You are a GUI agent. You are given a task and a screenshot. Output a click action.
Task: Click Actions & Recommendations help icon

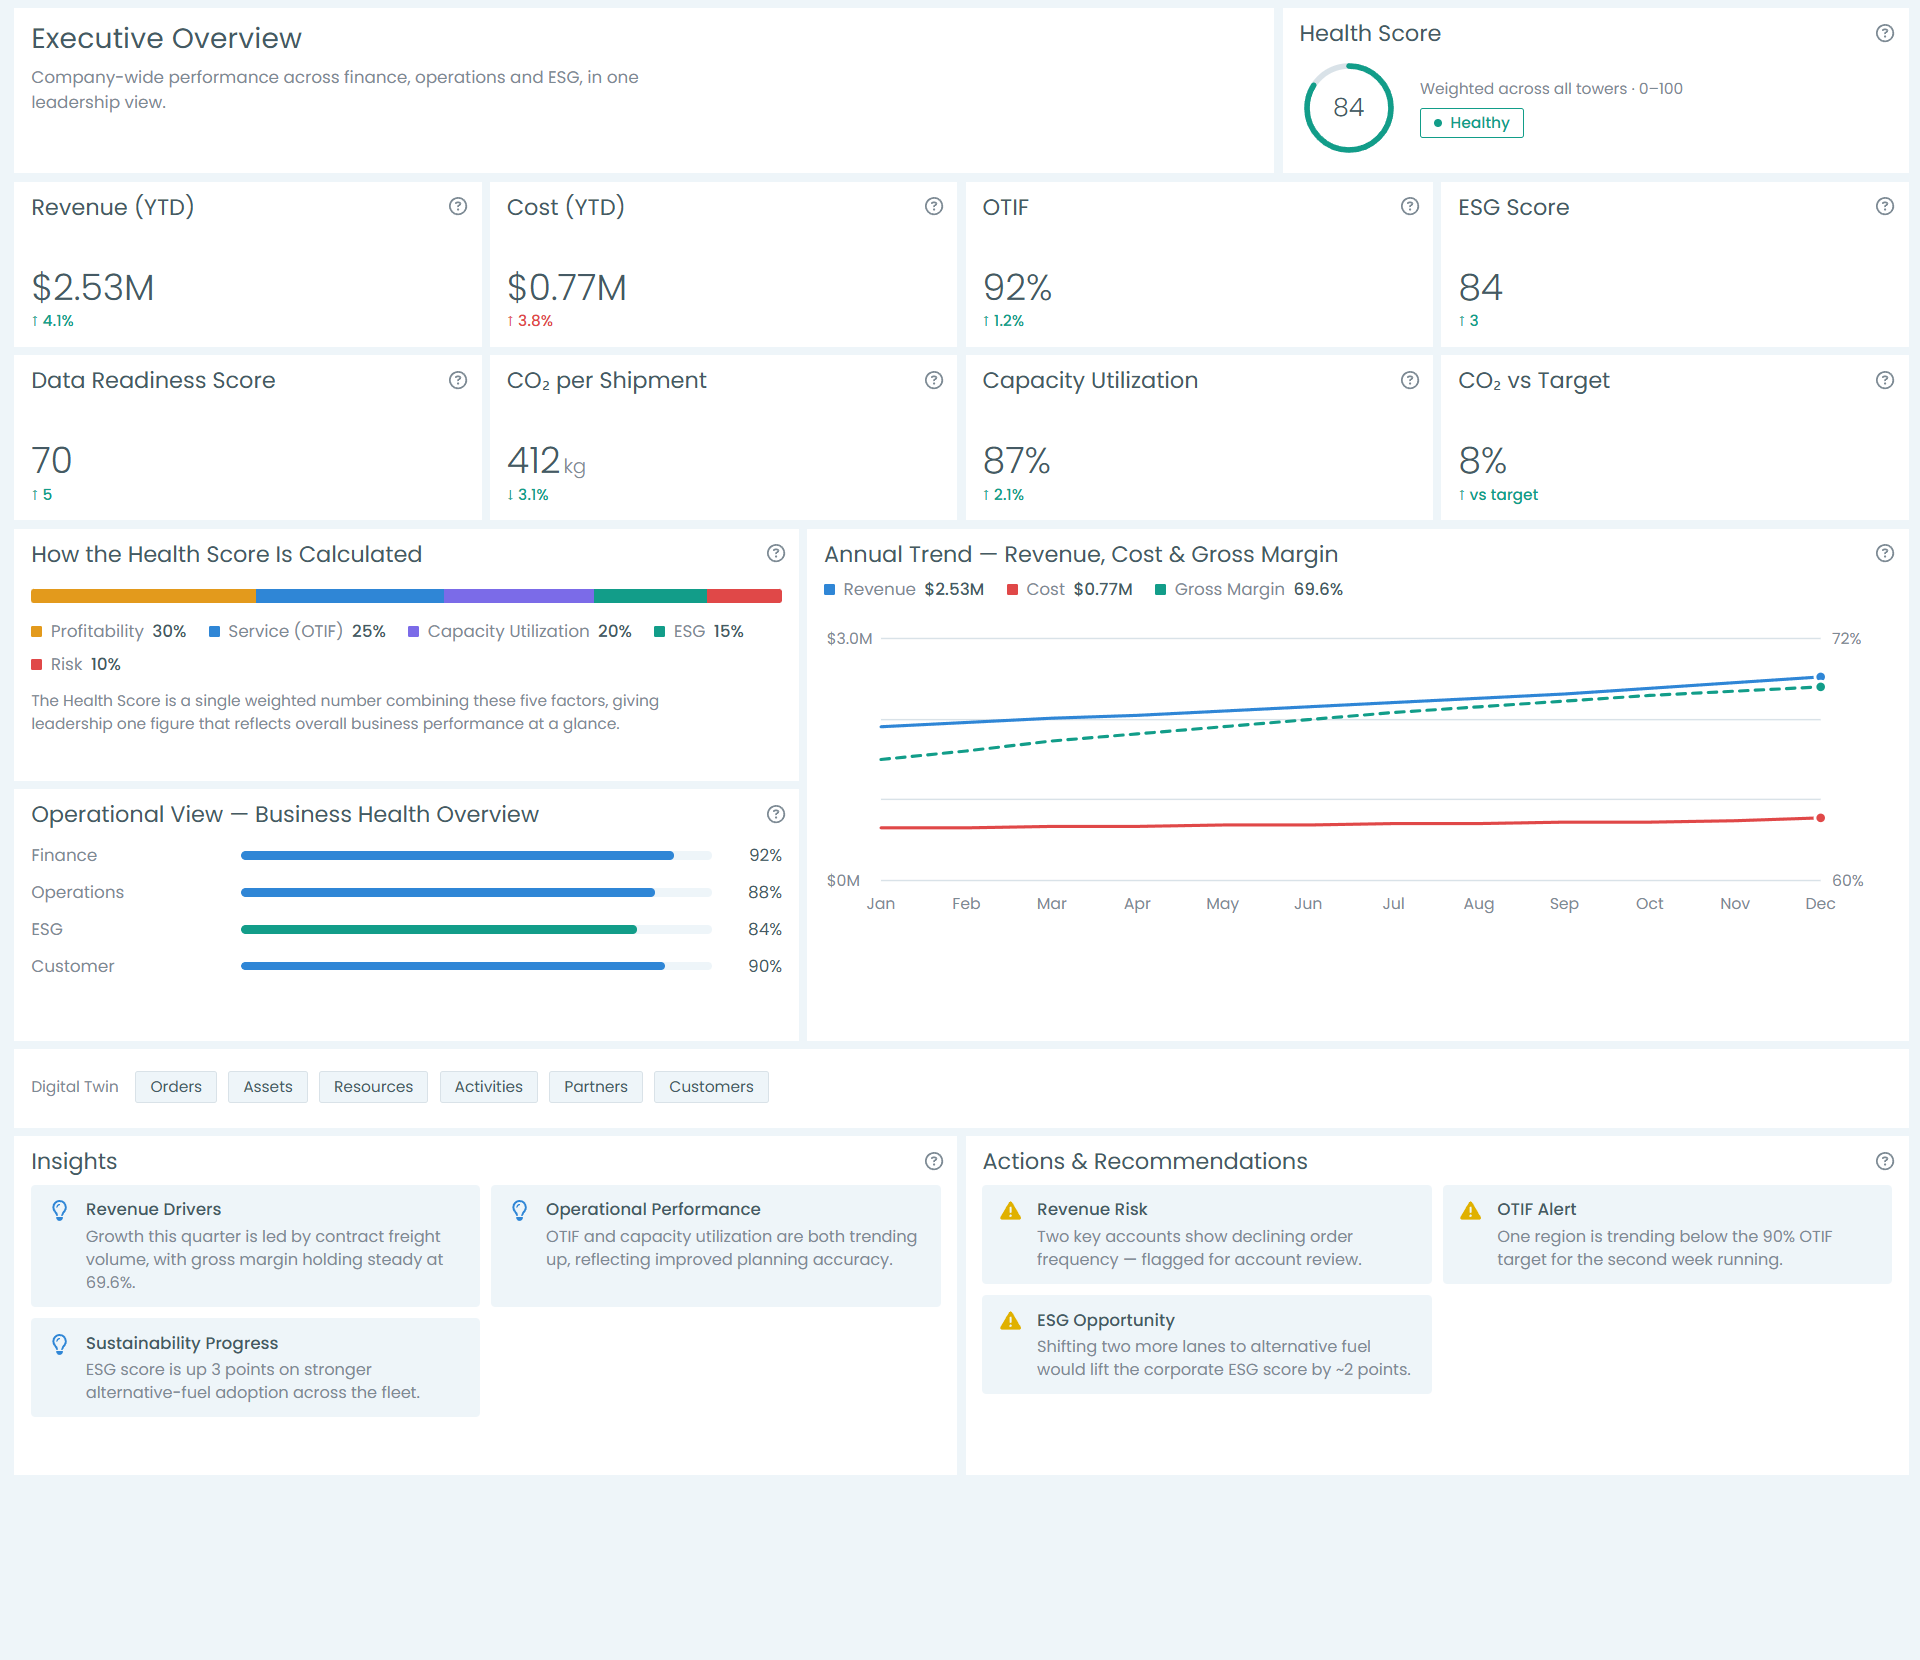click(1884, 1161)
